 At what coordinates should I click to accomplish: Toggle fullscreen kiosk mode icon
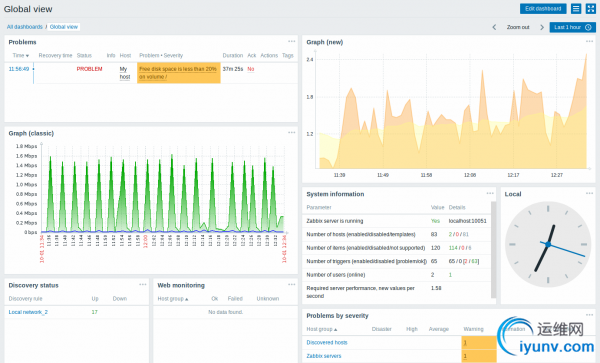click(x=590, y=8)
